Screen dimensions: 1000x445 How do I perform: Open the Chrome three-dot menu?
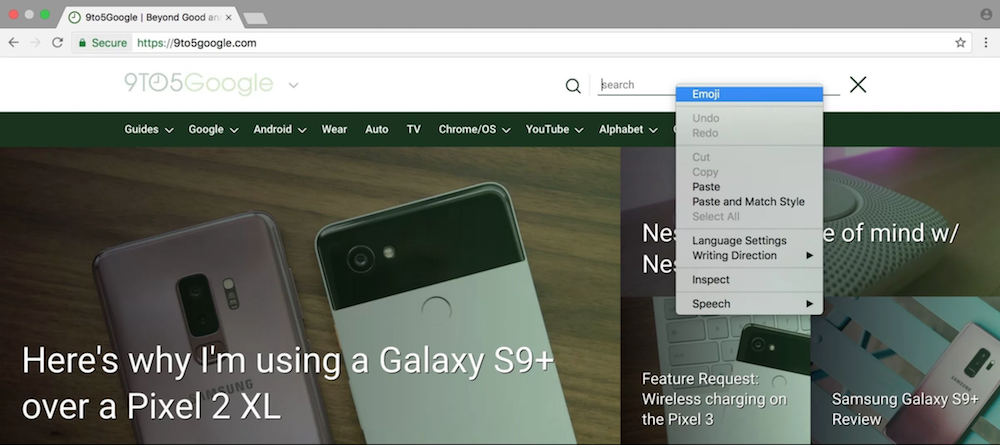coord(986,43)
